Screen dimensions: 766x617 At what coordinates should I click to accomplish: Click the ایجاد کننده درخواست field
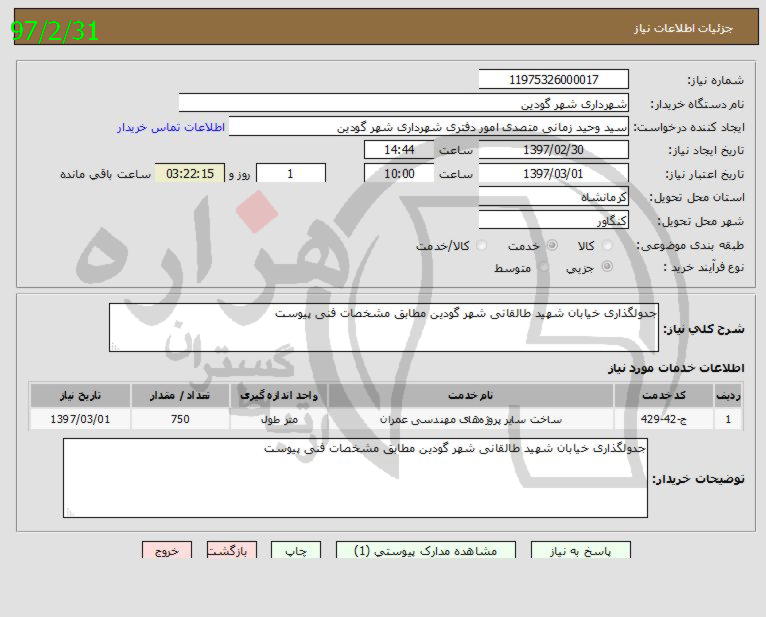[x=429, y=127]
